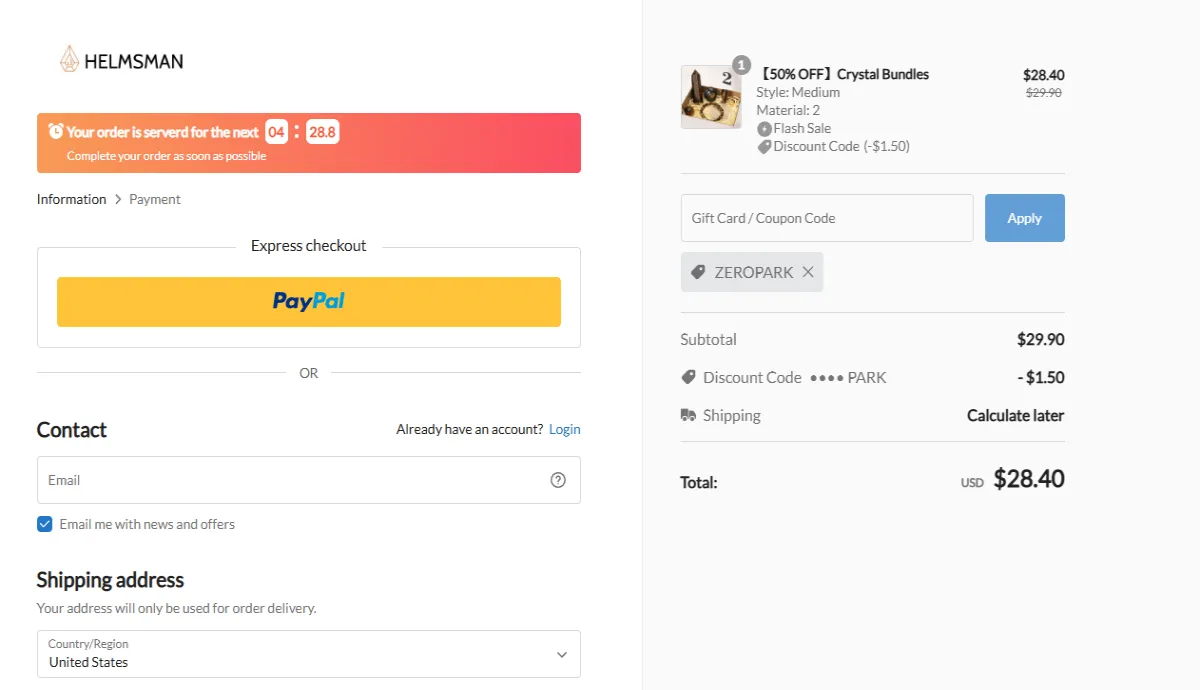The width and height of the screenshot is (1200, 690).
Task: Apply the entered coupon code
Action: [x=1024, y=217]
